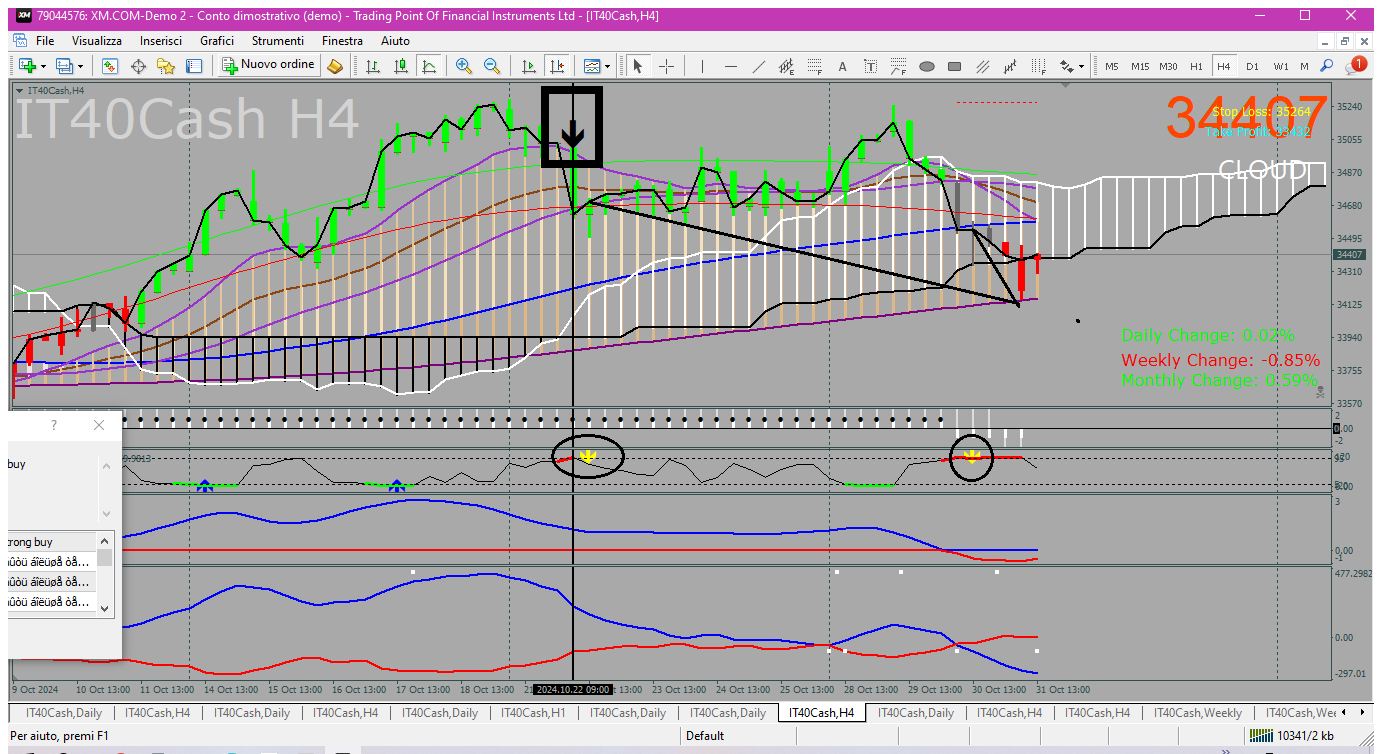Image resolution: width=1382 pixels, height=754 pixels.
Task: Open the Visualizza menu
Action: [x=97, y=41]
